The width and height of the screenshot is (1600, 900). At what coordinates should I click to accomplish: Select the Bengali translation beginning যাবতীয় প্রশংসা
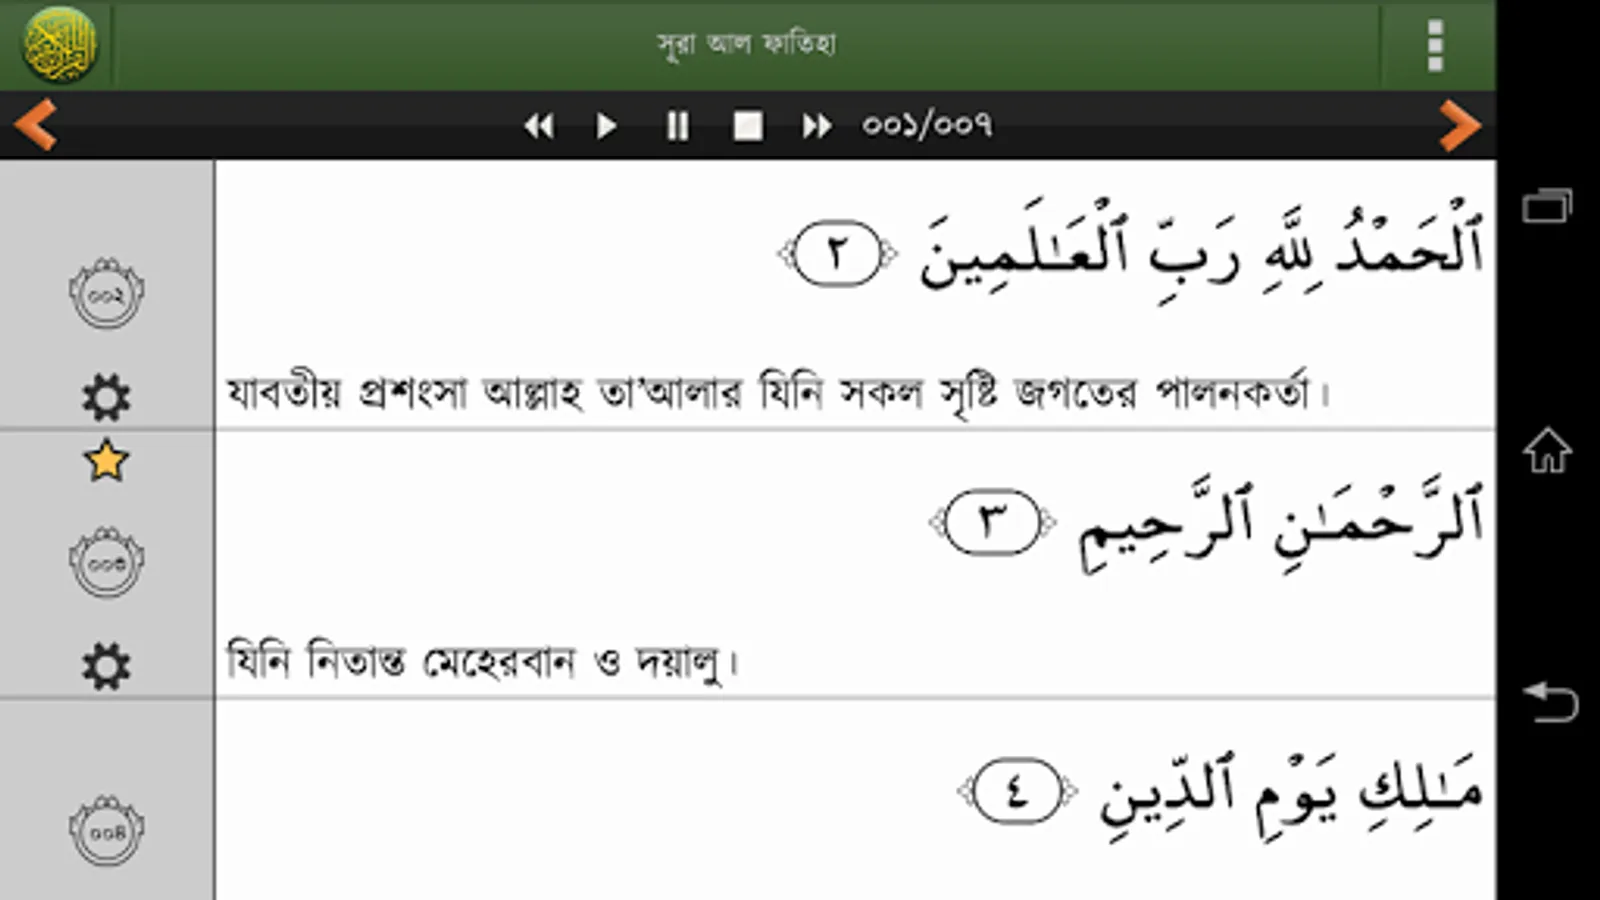(x=779, y=393)
